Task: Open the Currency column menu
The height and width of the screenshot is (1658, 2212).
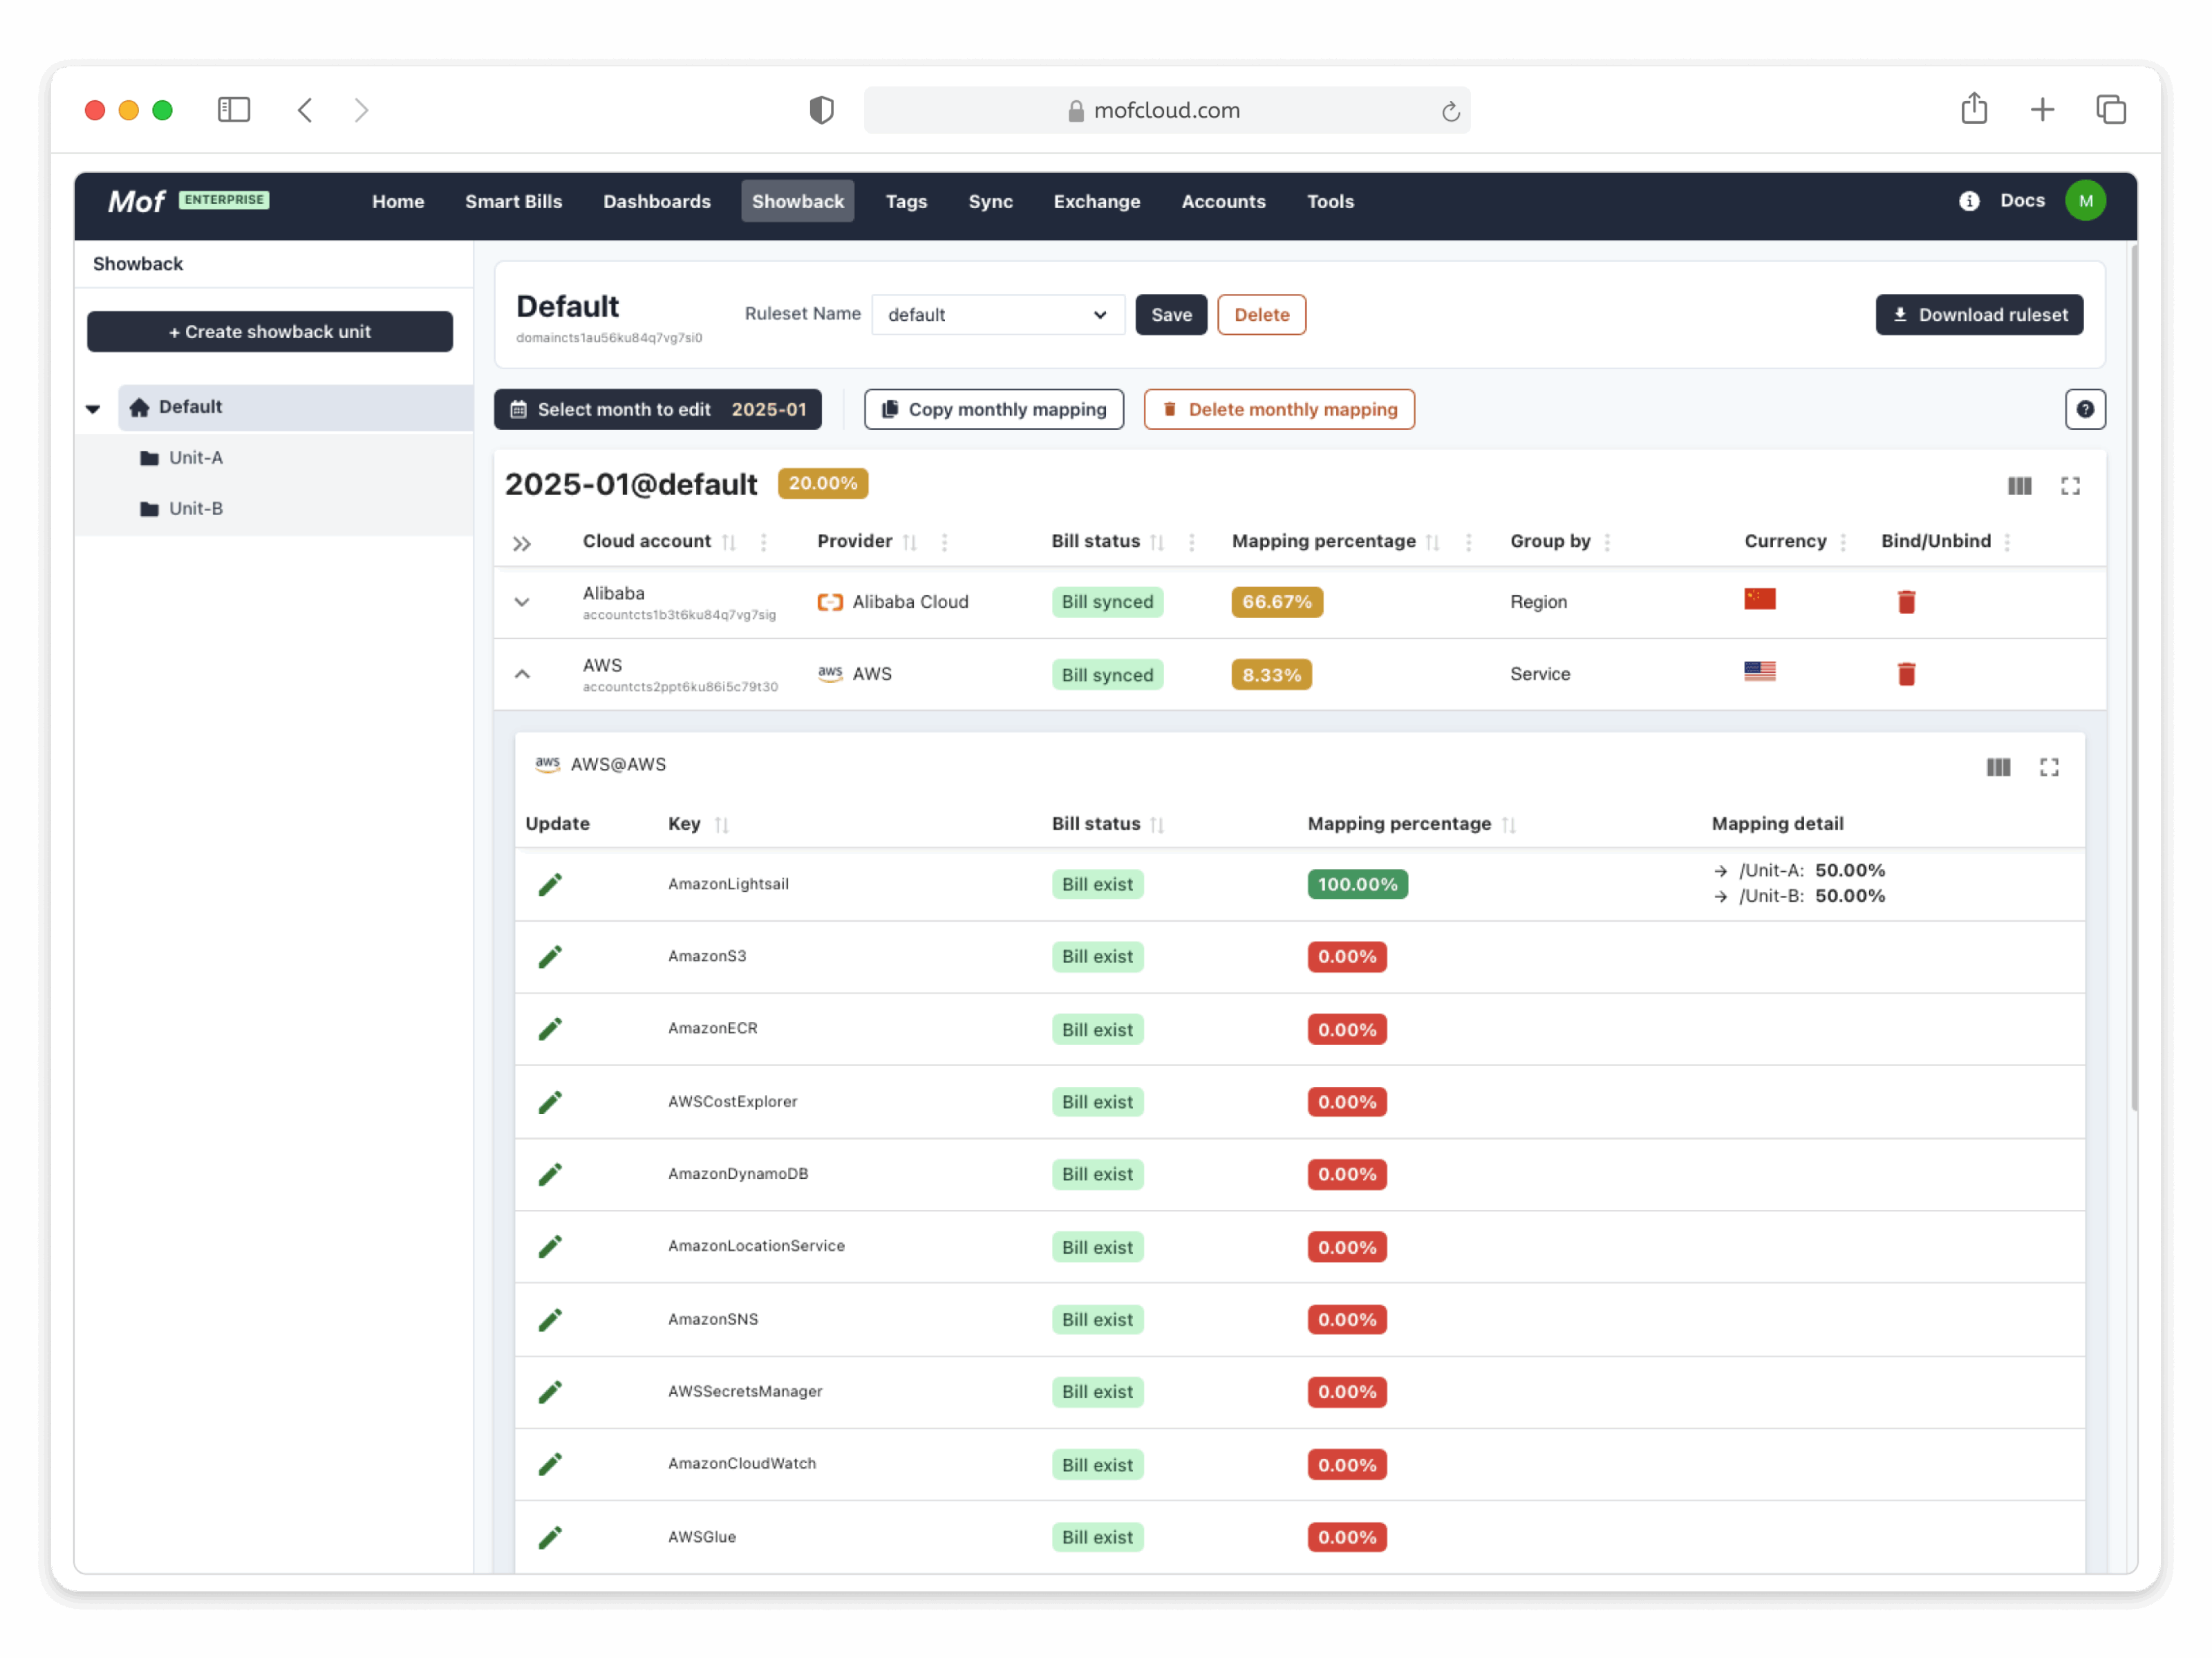Action: click(1843, 543)
